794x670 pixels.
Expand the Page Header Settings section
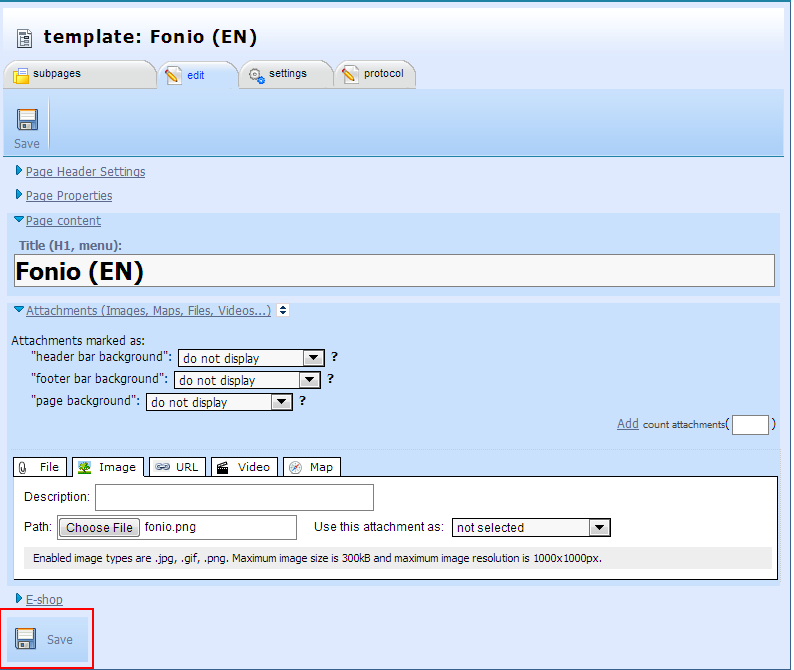[85, 172]
